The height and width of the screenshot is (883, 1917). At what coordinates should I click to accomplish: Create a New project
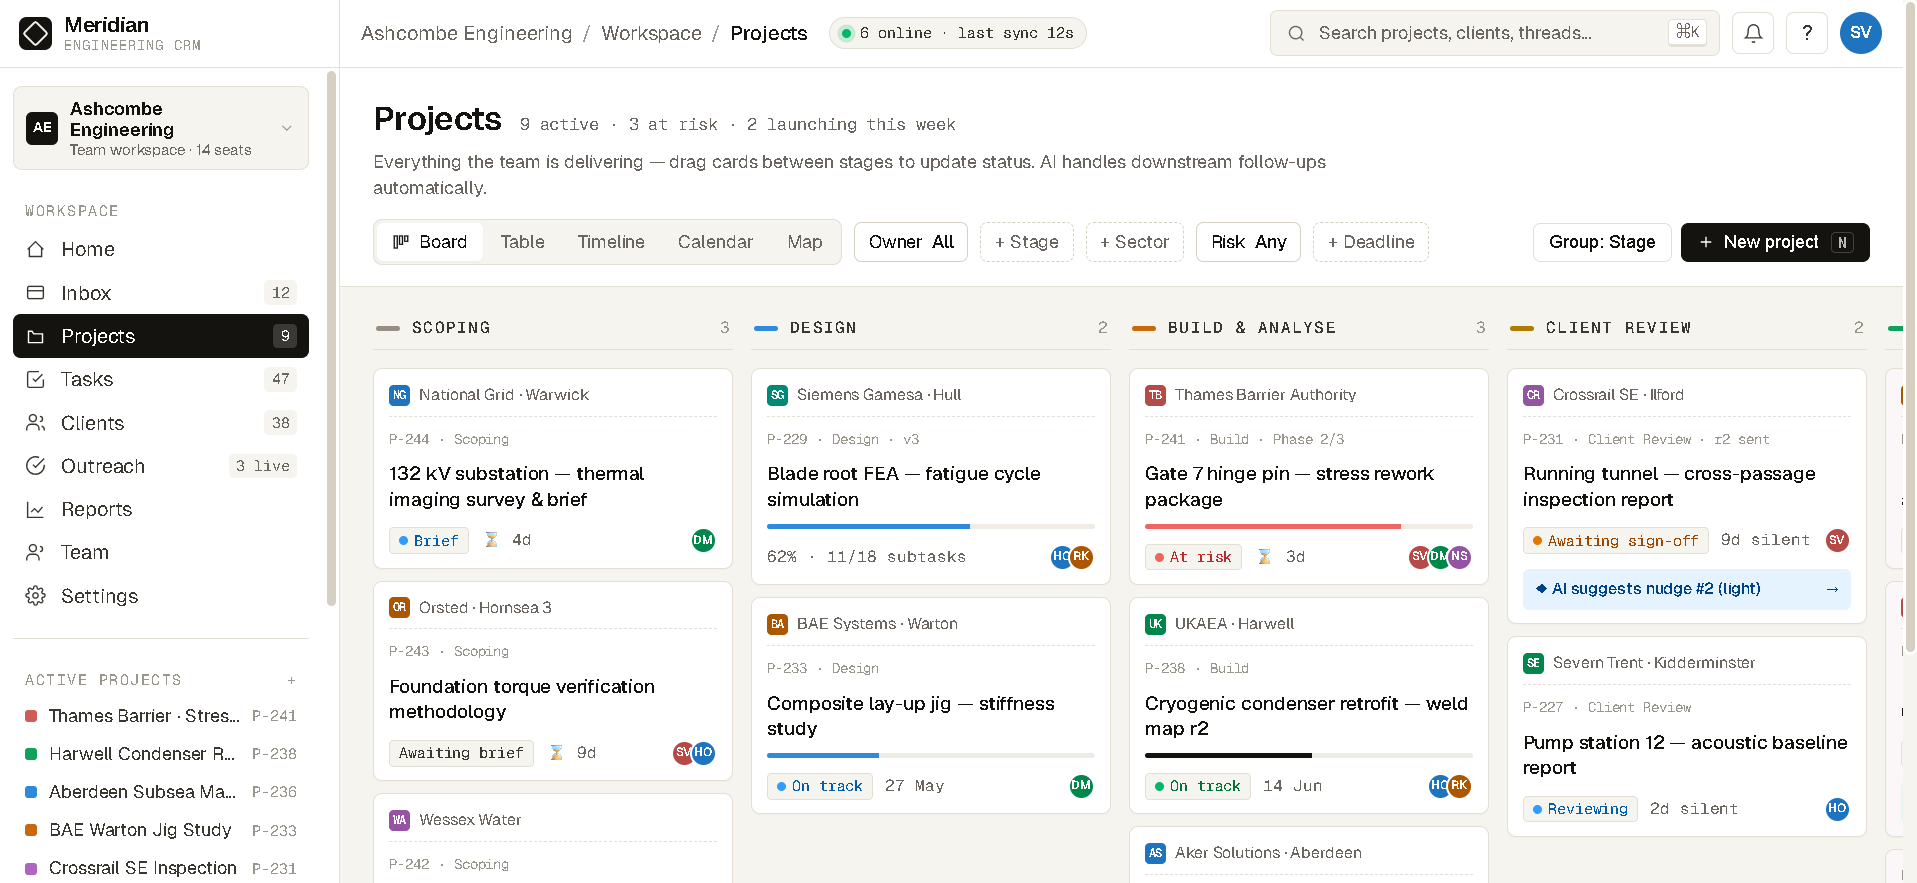point(1775,242)
